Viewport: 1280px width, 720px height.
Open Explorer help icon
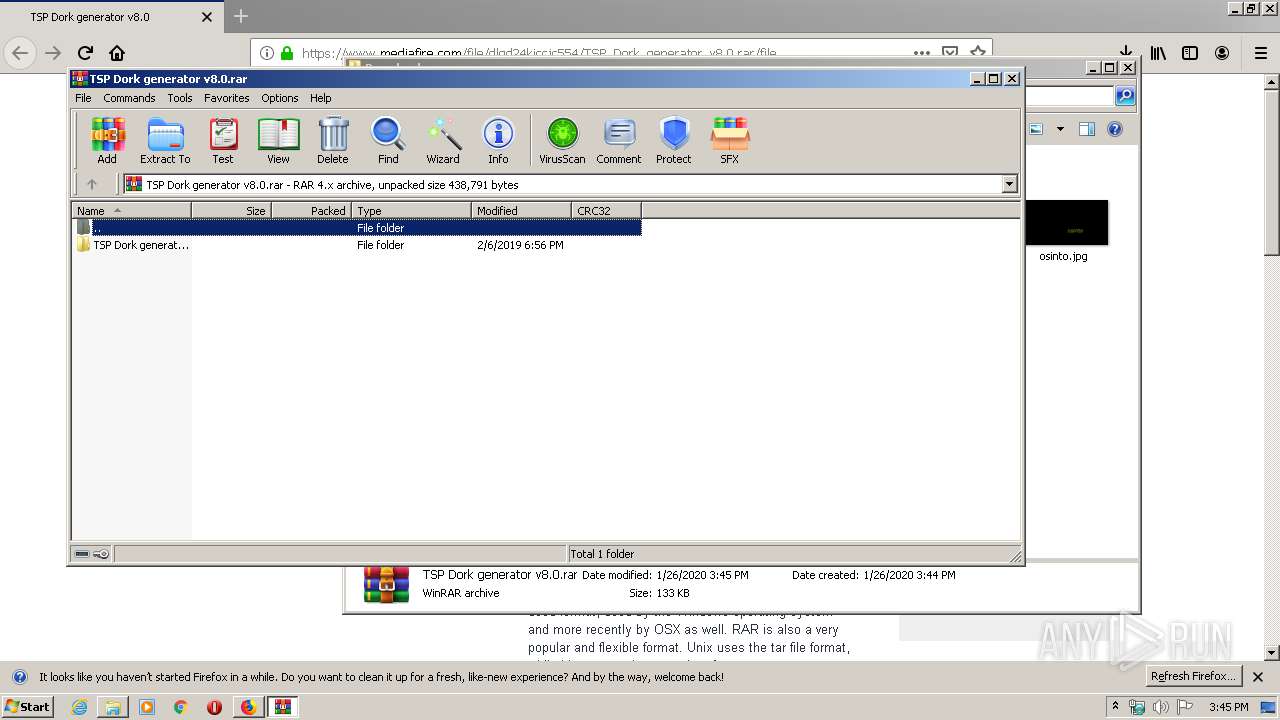point(1115,129)
